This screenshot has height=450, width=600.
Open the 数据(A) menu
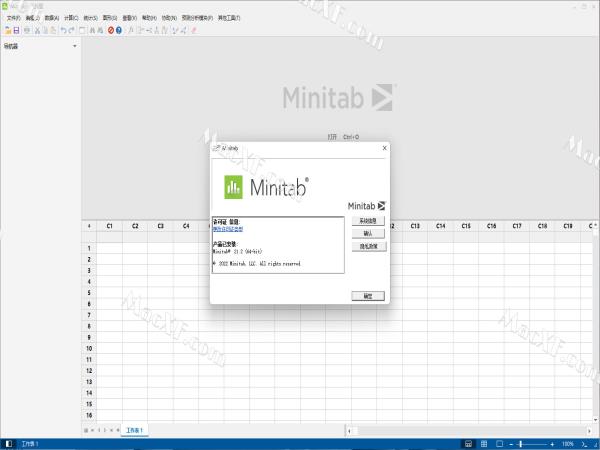52,18
